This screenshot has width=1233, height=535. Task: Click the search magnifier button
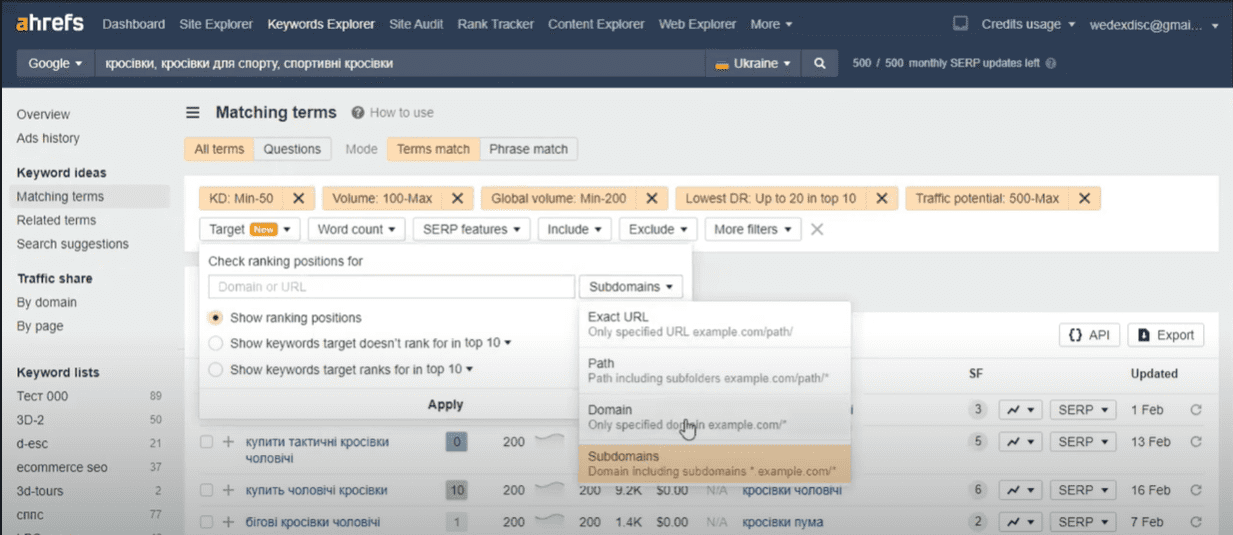tap(819, 63)
